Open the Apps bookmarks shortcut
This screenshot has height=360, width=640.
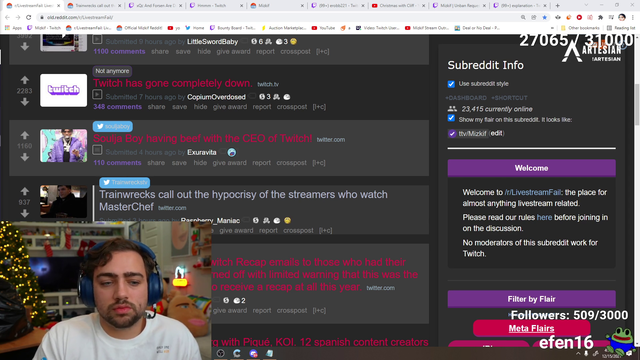[x=13, y=28]
